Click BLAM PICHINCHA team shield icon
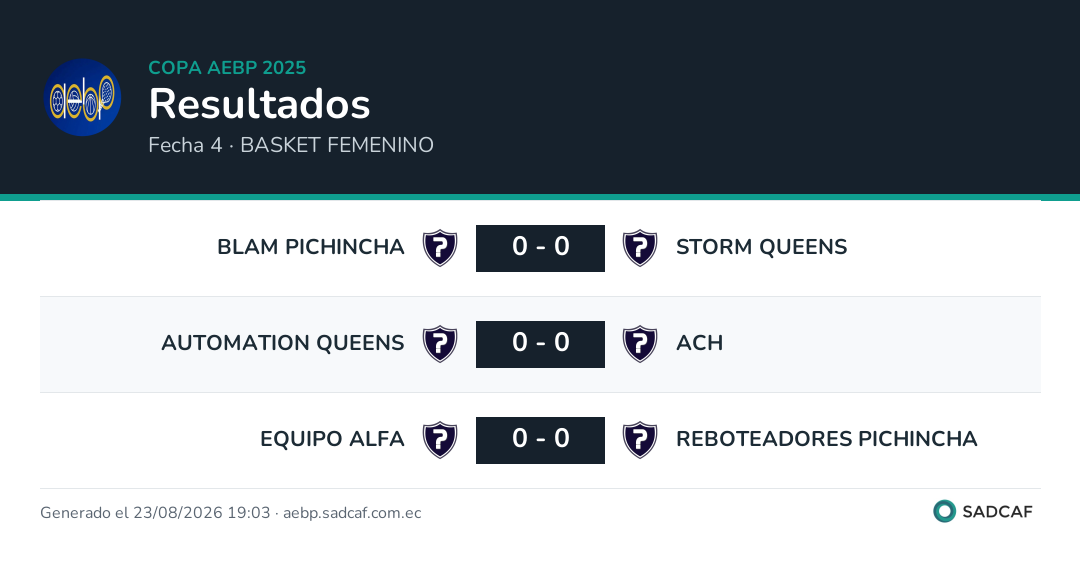 440,248
